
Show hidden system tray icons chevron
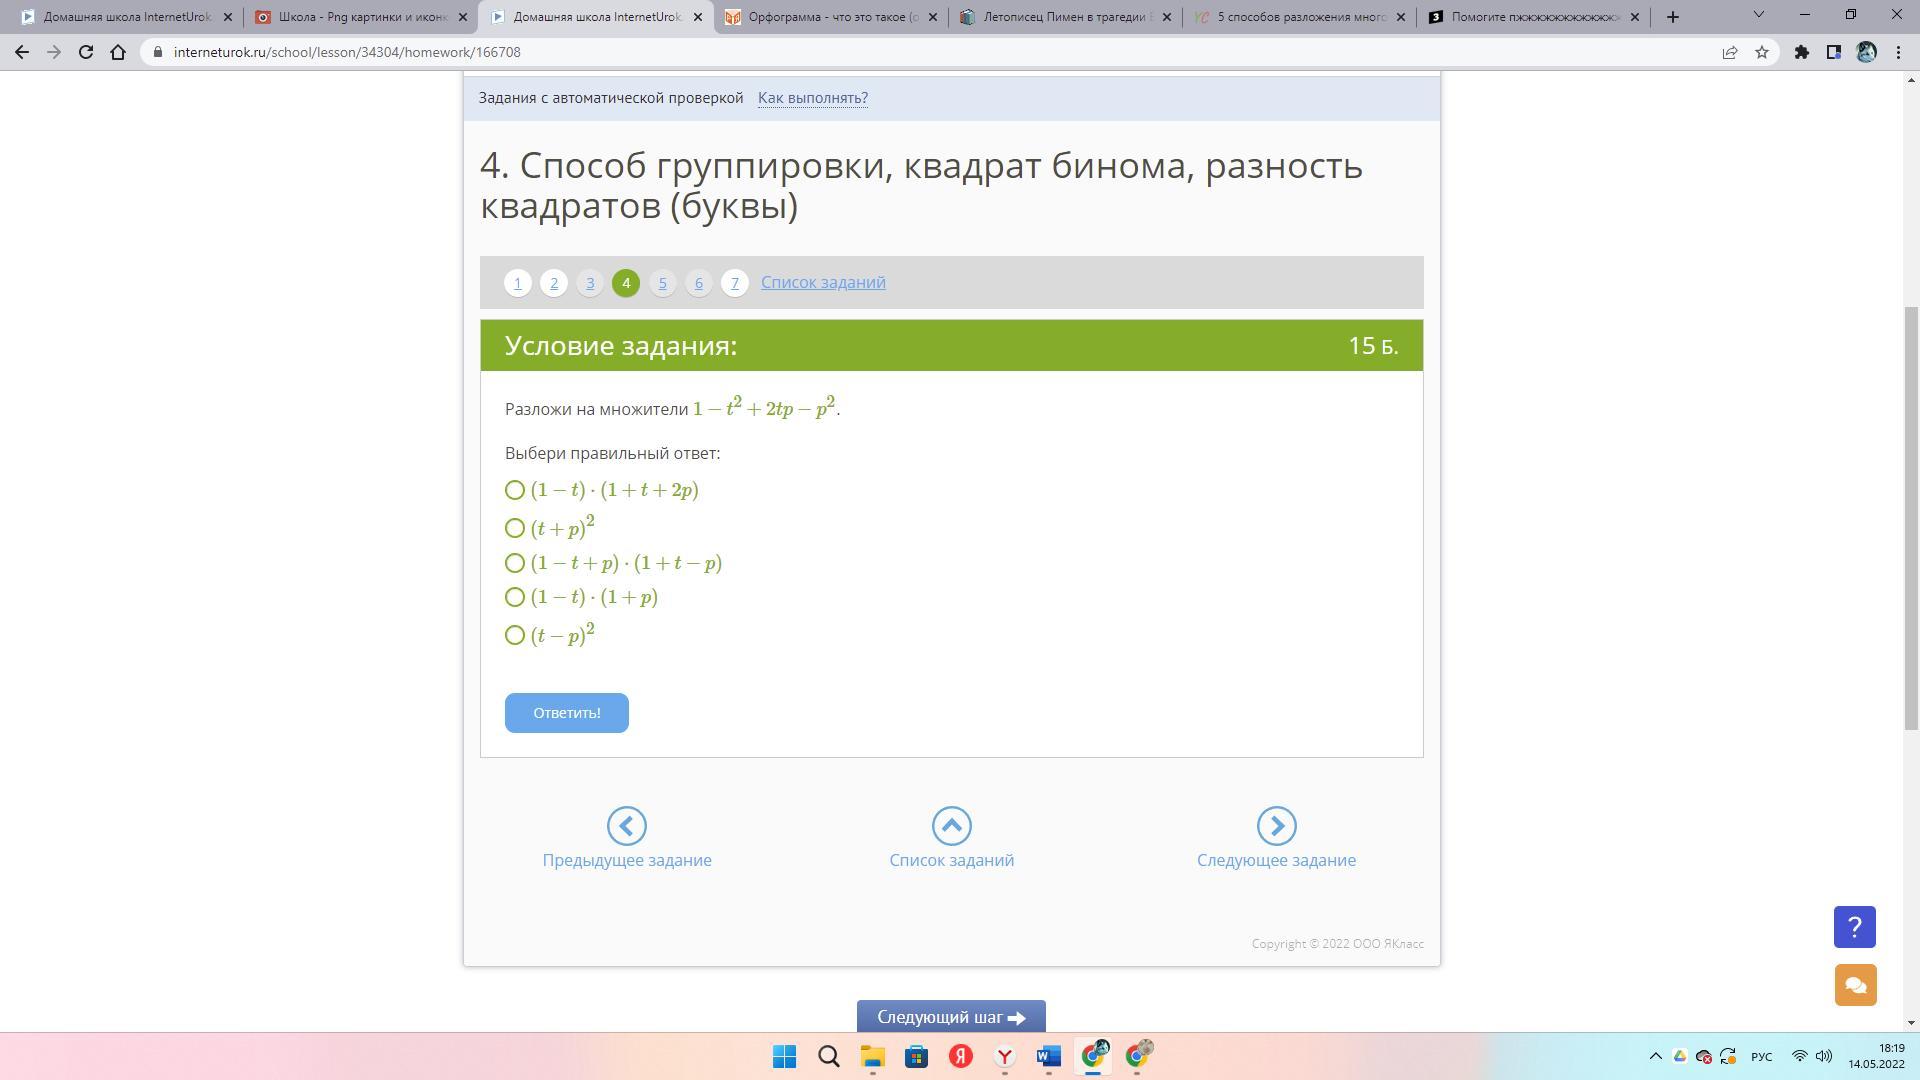1655,1056
